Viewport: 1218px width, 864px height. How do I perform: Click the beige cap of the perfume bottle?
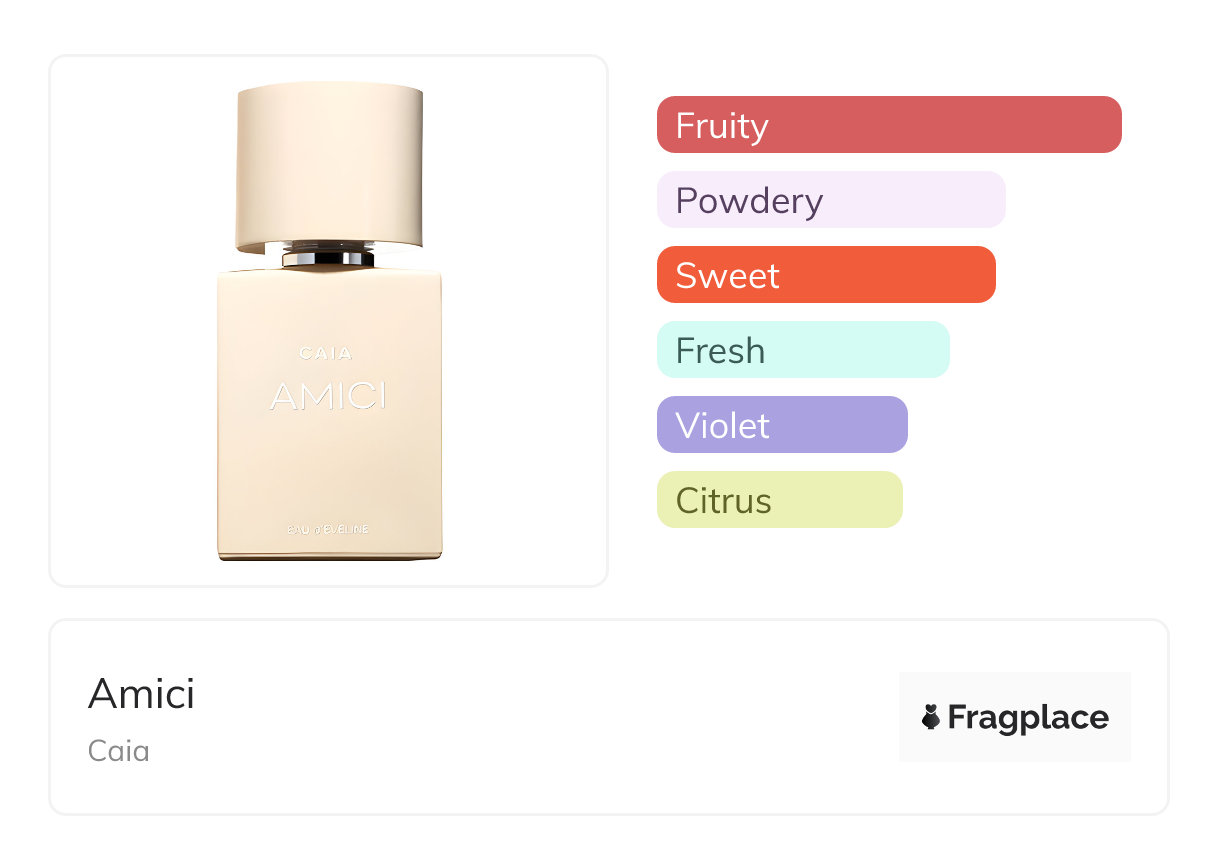(329, 165)
